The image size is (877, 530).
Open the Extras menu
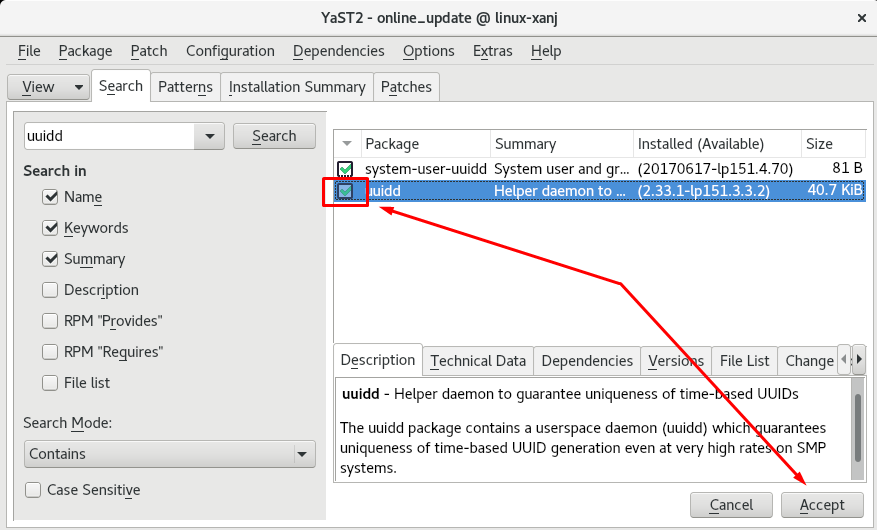(x=492, y=51)
